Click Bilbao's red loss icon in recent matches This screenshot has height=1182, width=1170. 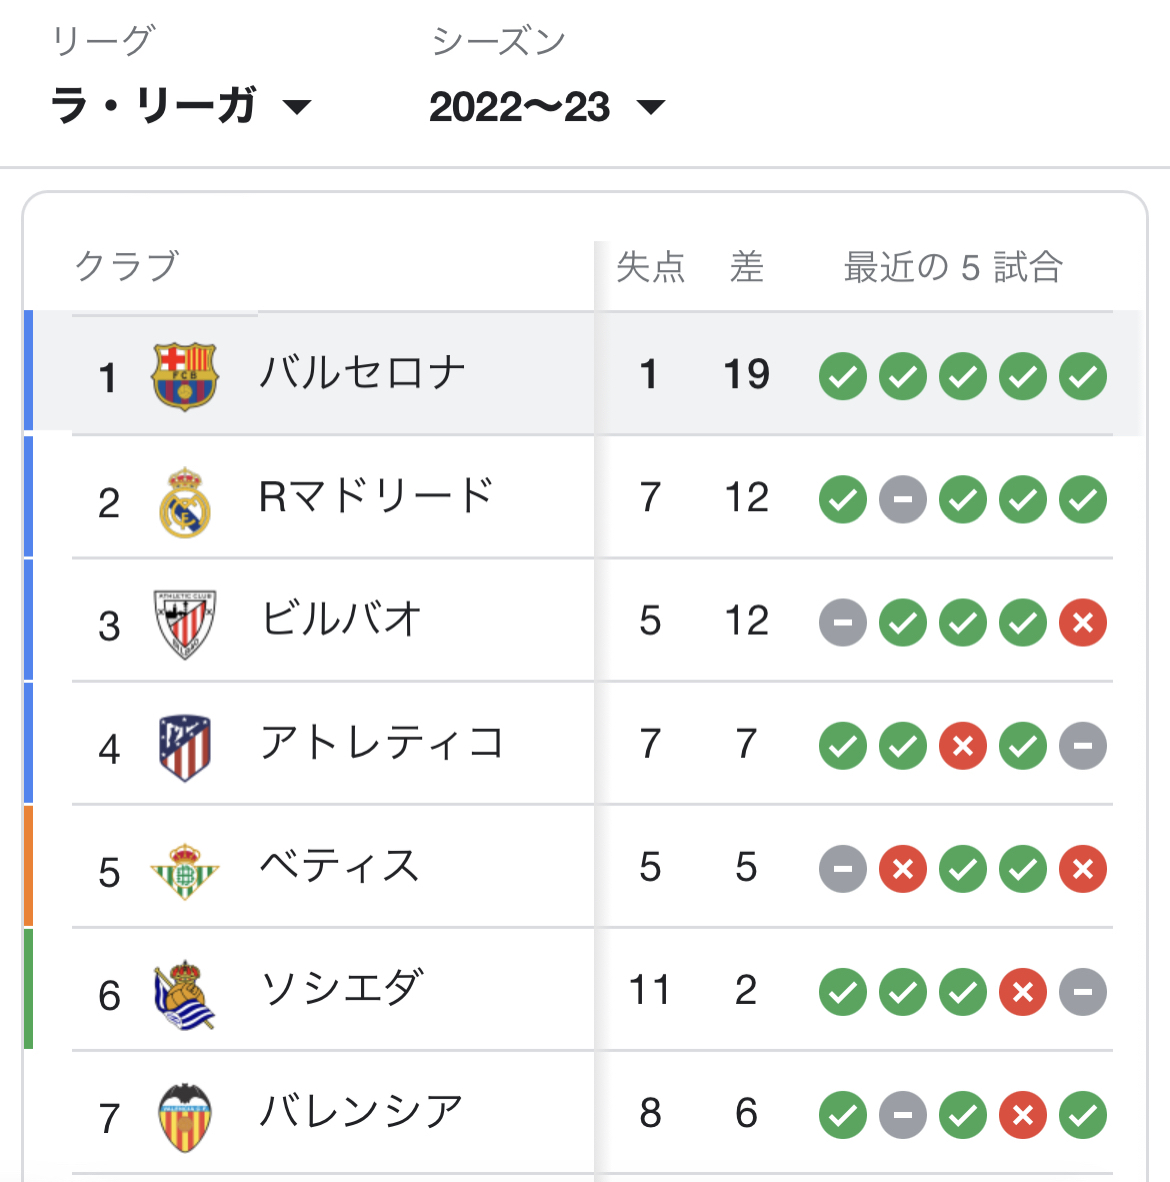click(x=1083, y=623)
